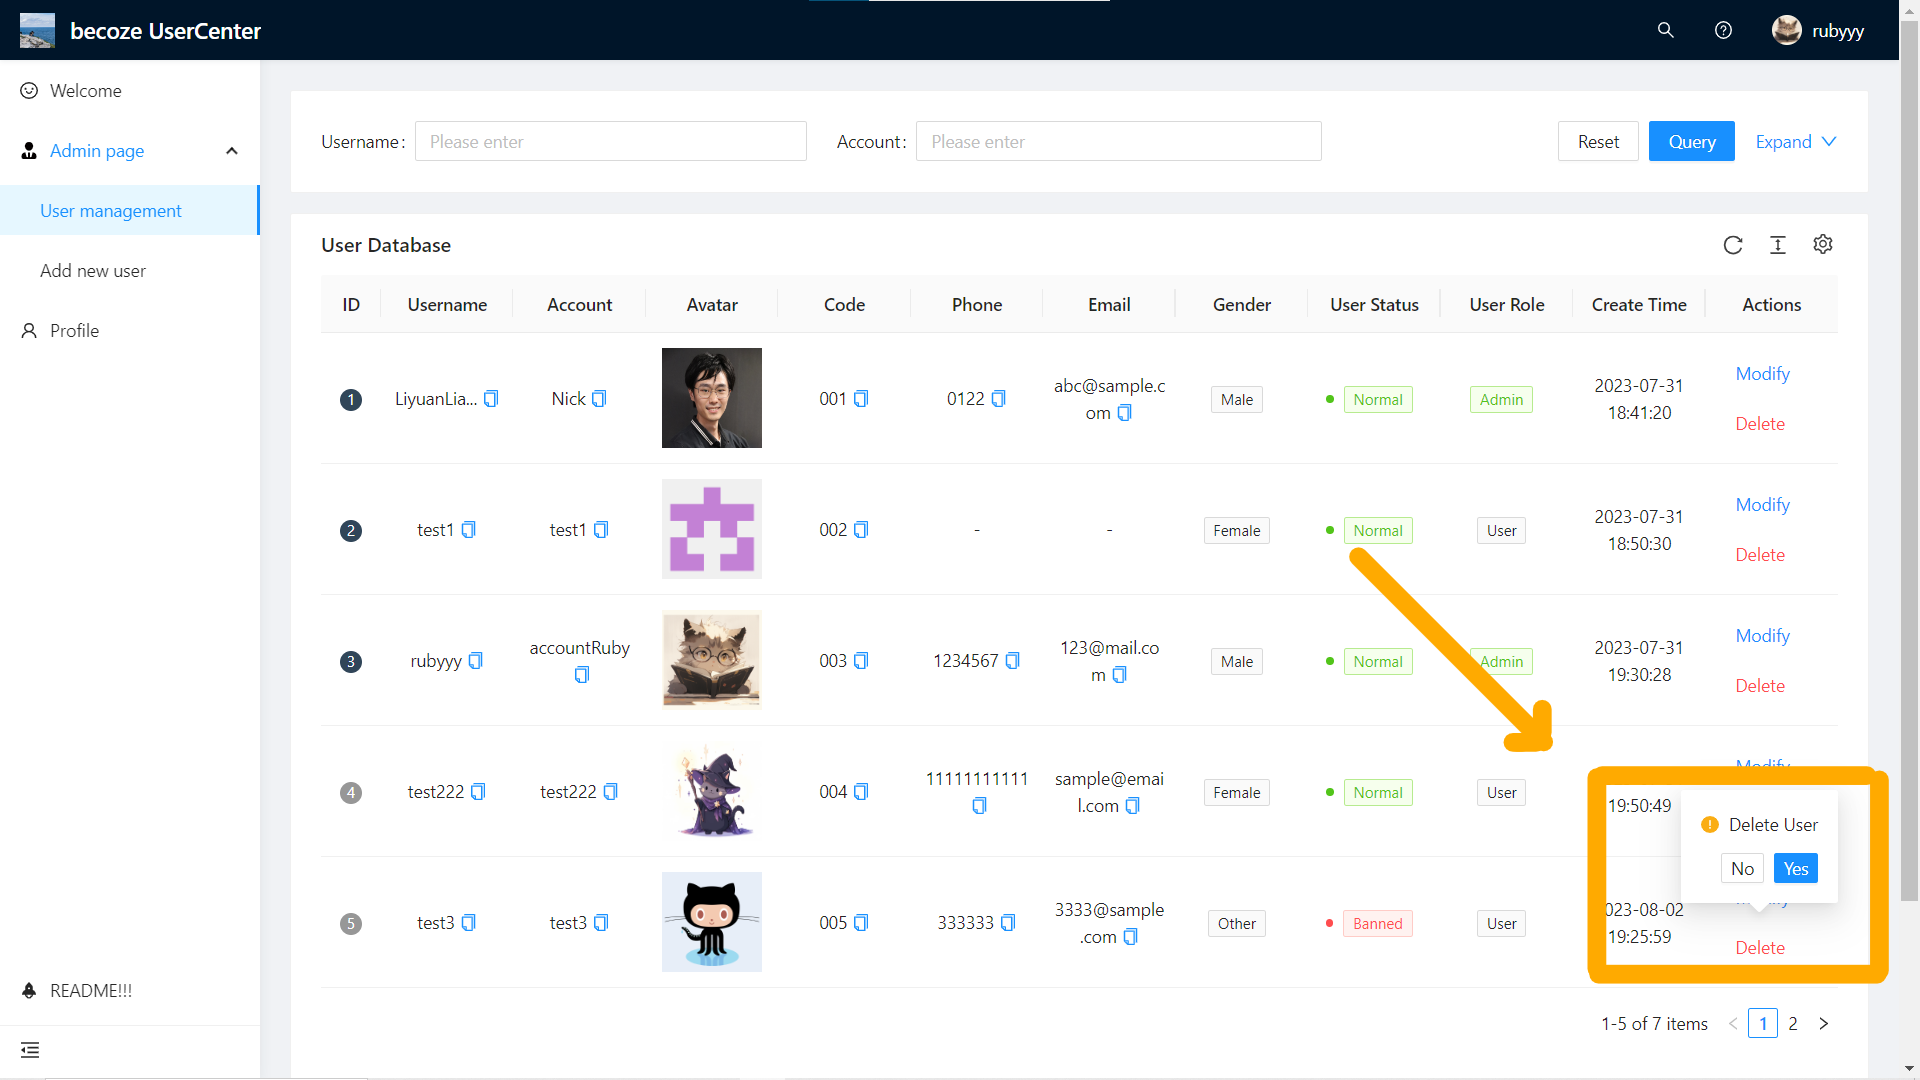Focus the Username search field
1920x1080 pixels.
tap(610, 141)
